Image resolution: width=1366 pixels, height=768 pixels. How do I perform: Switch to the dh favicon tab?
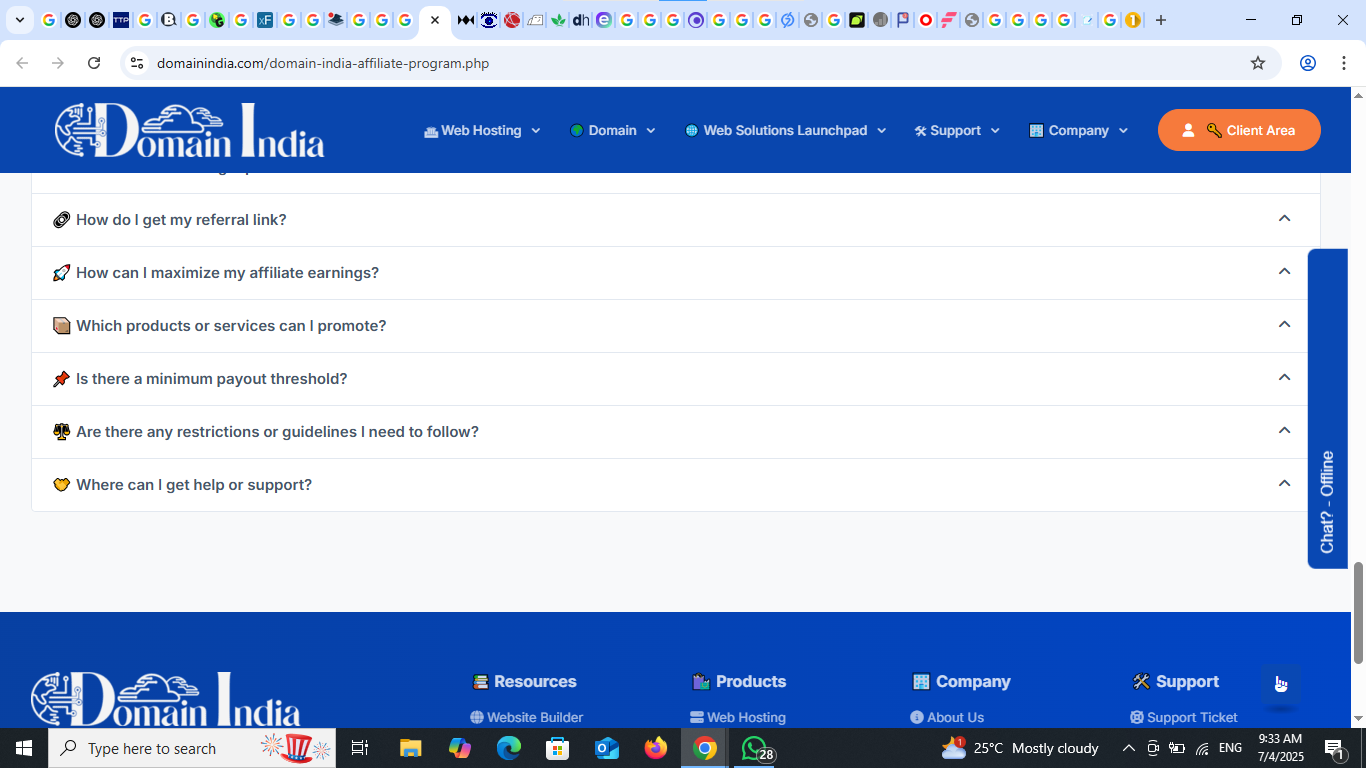click(581, 20)
